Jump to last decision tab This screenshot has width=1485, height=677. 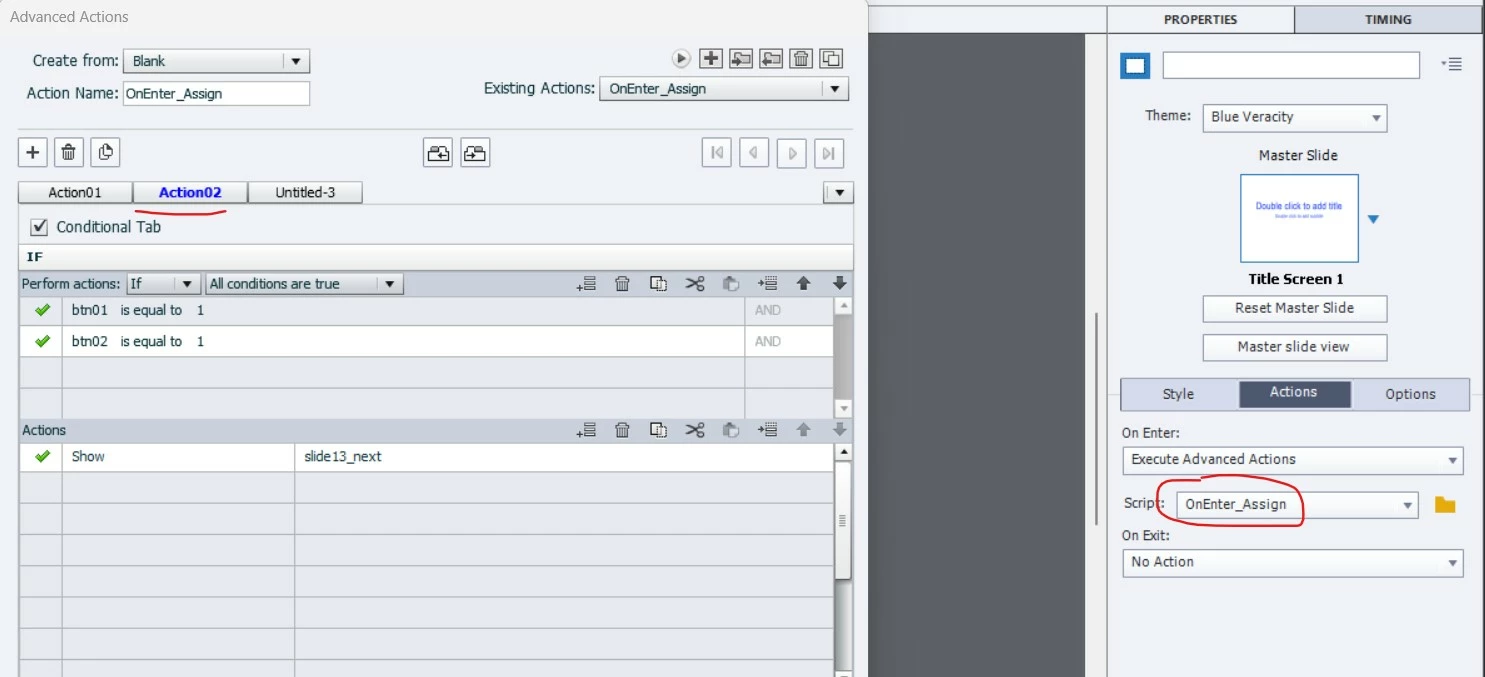(x=829, y=153)
